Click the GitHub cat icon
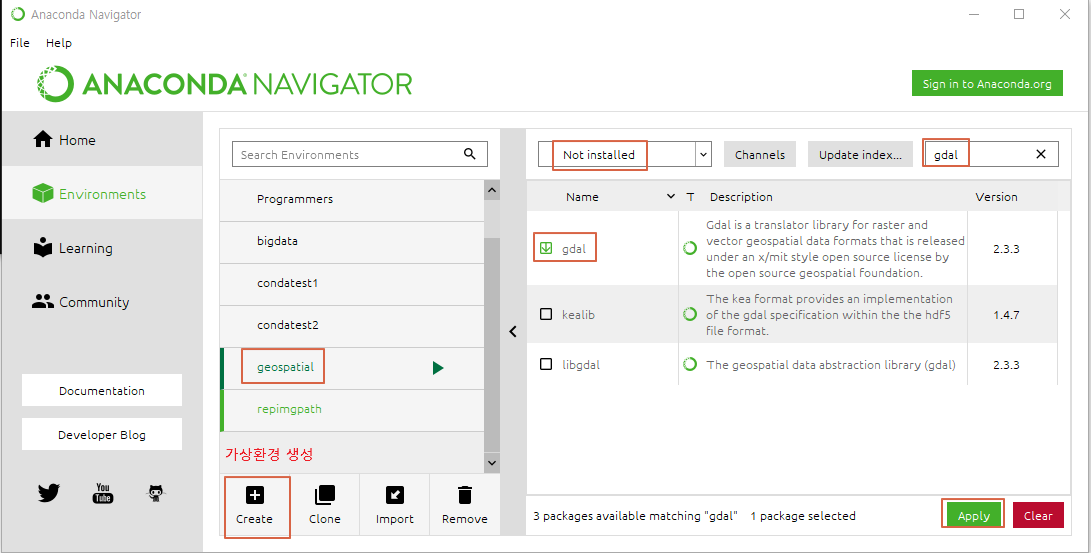Screen dimensions: 1091x553 [x=157, y=493]
